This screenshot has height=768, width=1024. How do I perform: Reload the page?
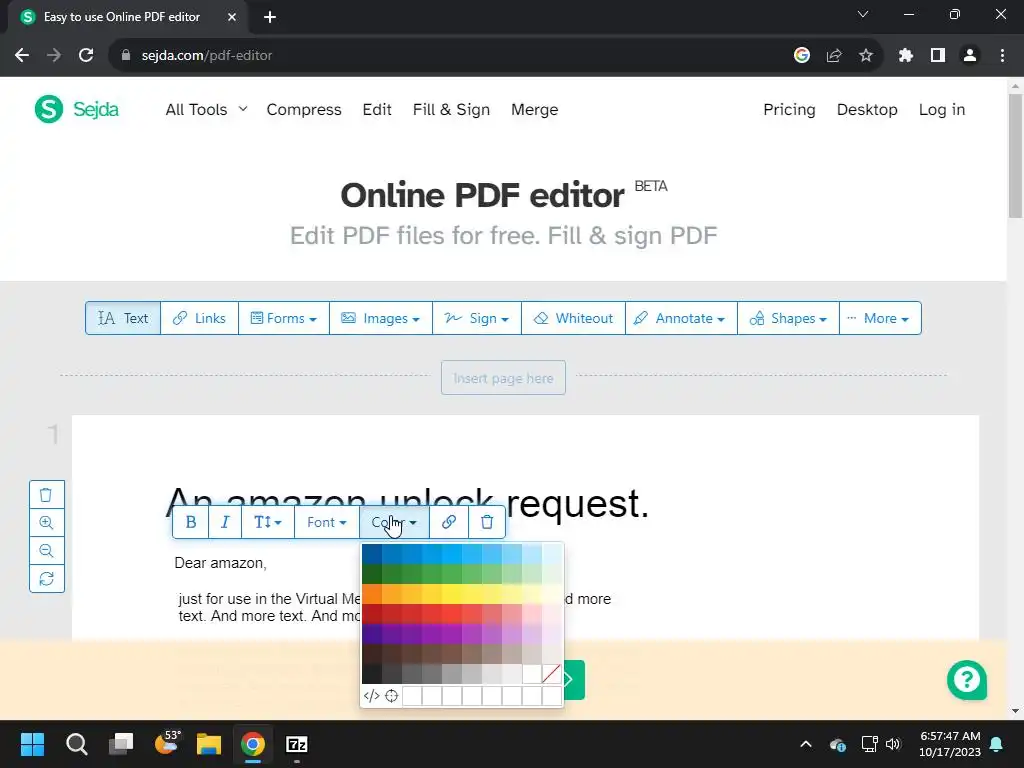click(x=86, y=56)
